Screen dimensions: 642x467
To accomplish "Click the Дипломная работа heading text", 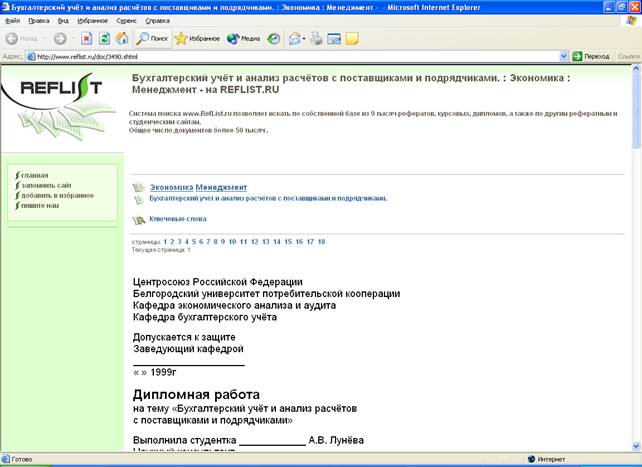I will tap(196, 395).
